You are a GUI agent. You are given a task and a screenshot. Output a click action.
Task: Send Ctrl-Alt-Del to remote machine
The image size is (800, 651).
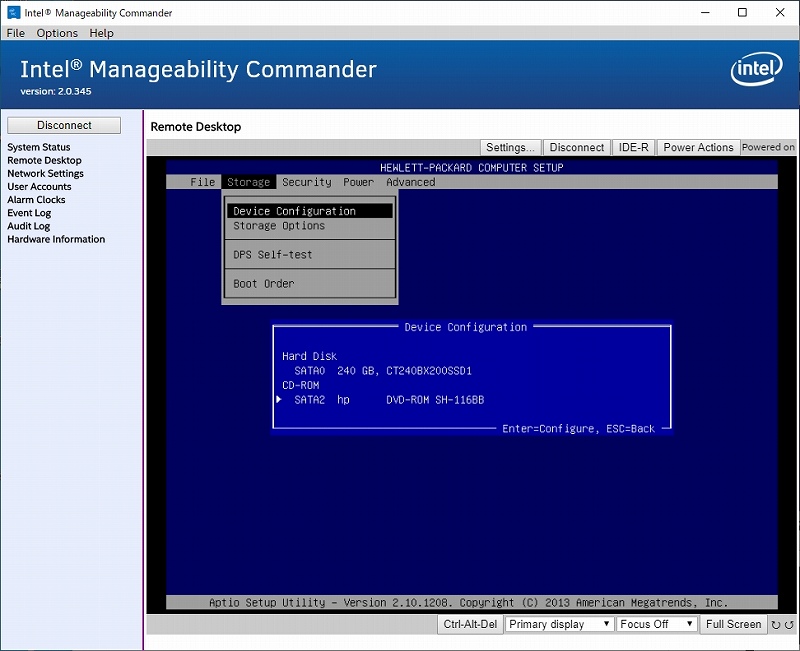point(470,624)
